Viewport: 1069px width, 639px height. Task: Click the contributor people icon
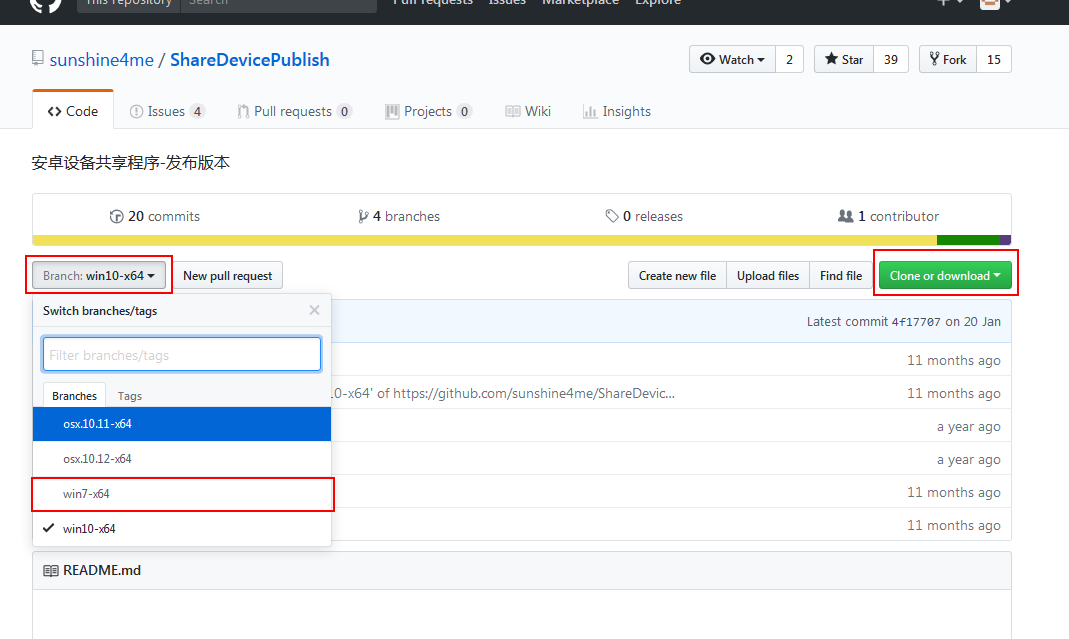coord(845,216)
